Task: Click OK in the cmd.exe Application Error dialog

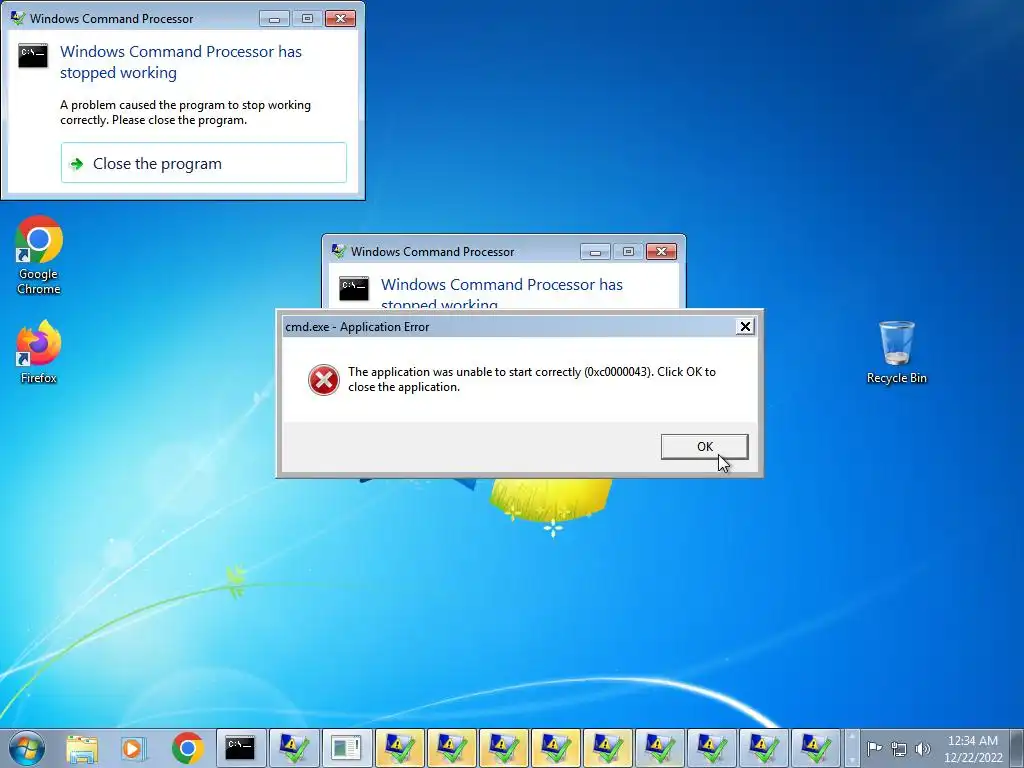Action: (704, 447)
